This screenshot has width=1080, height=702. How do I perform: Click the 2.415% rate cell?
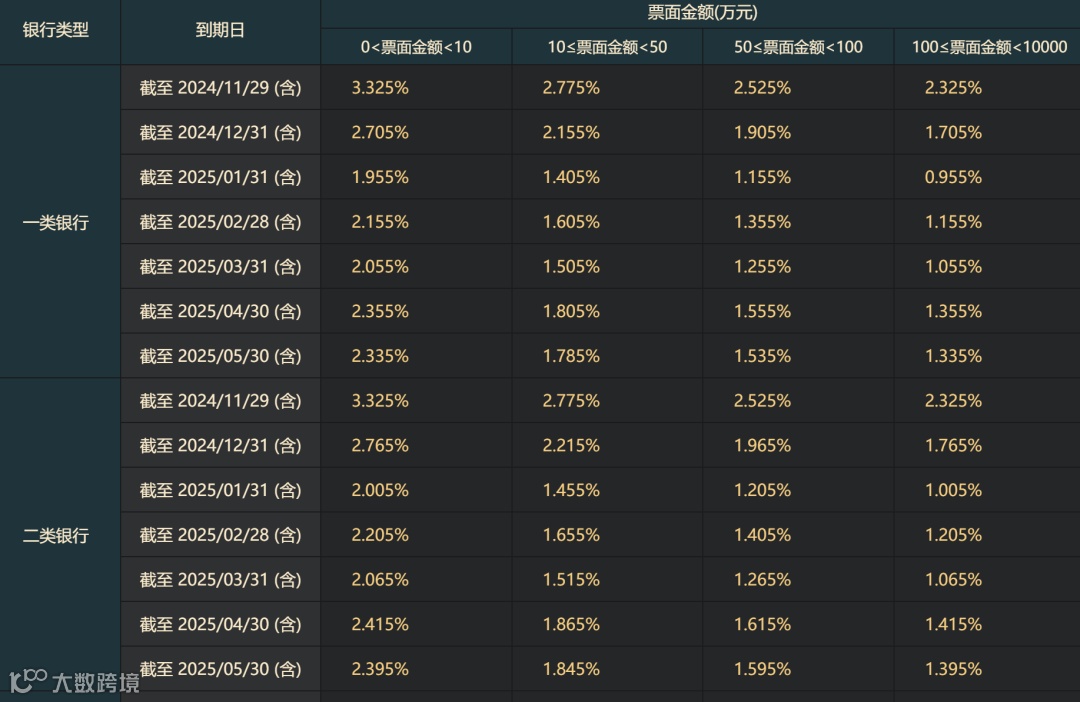point(380,624)
